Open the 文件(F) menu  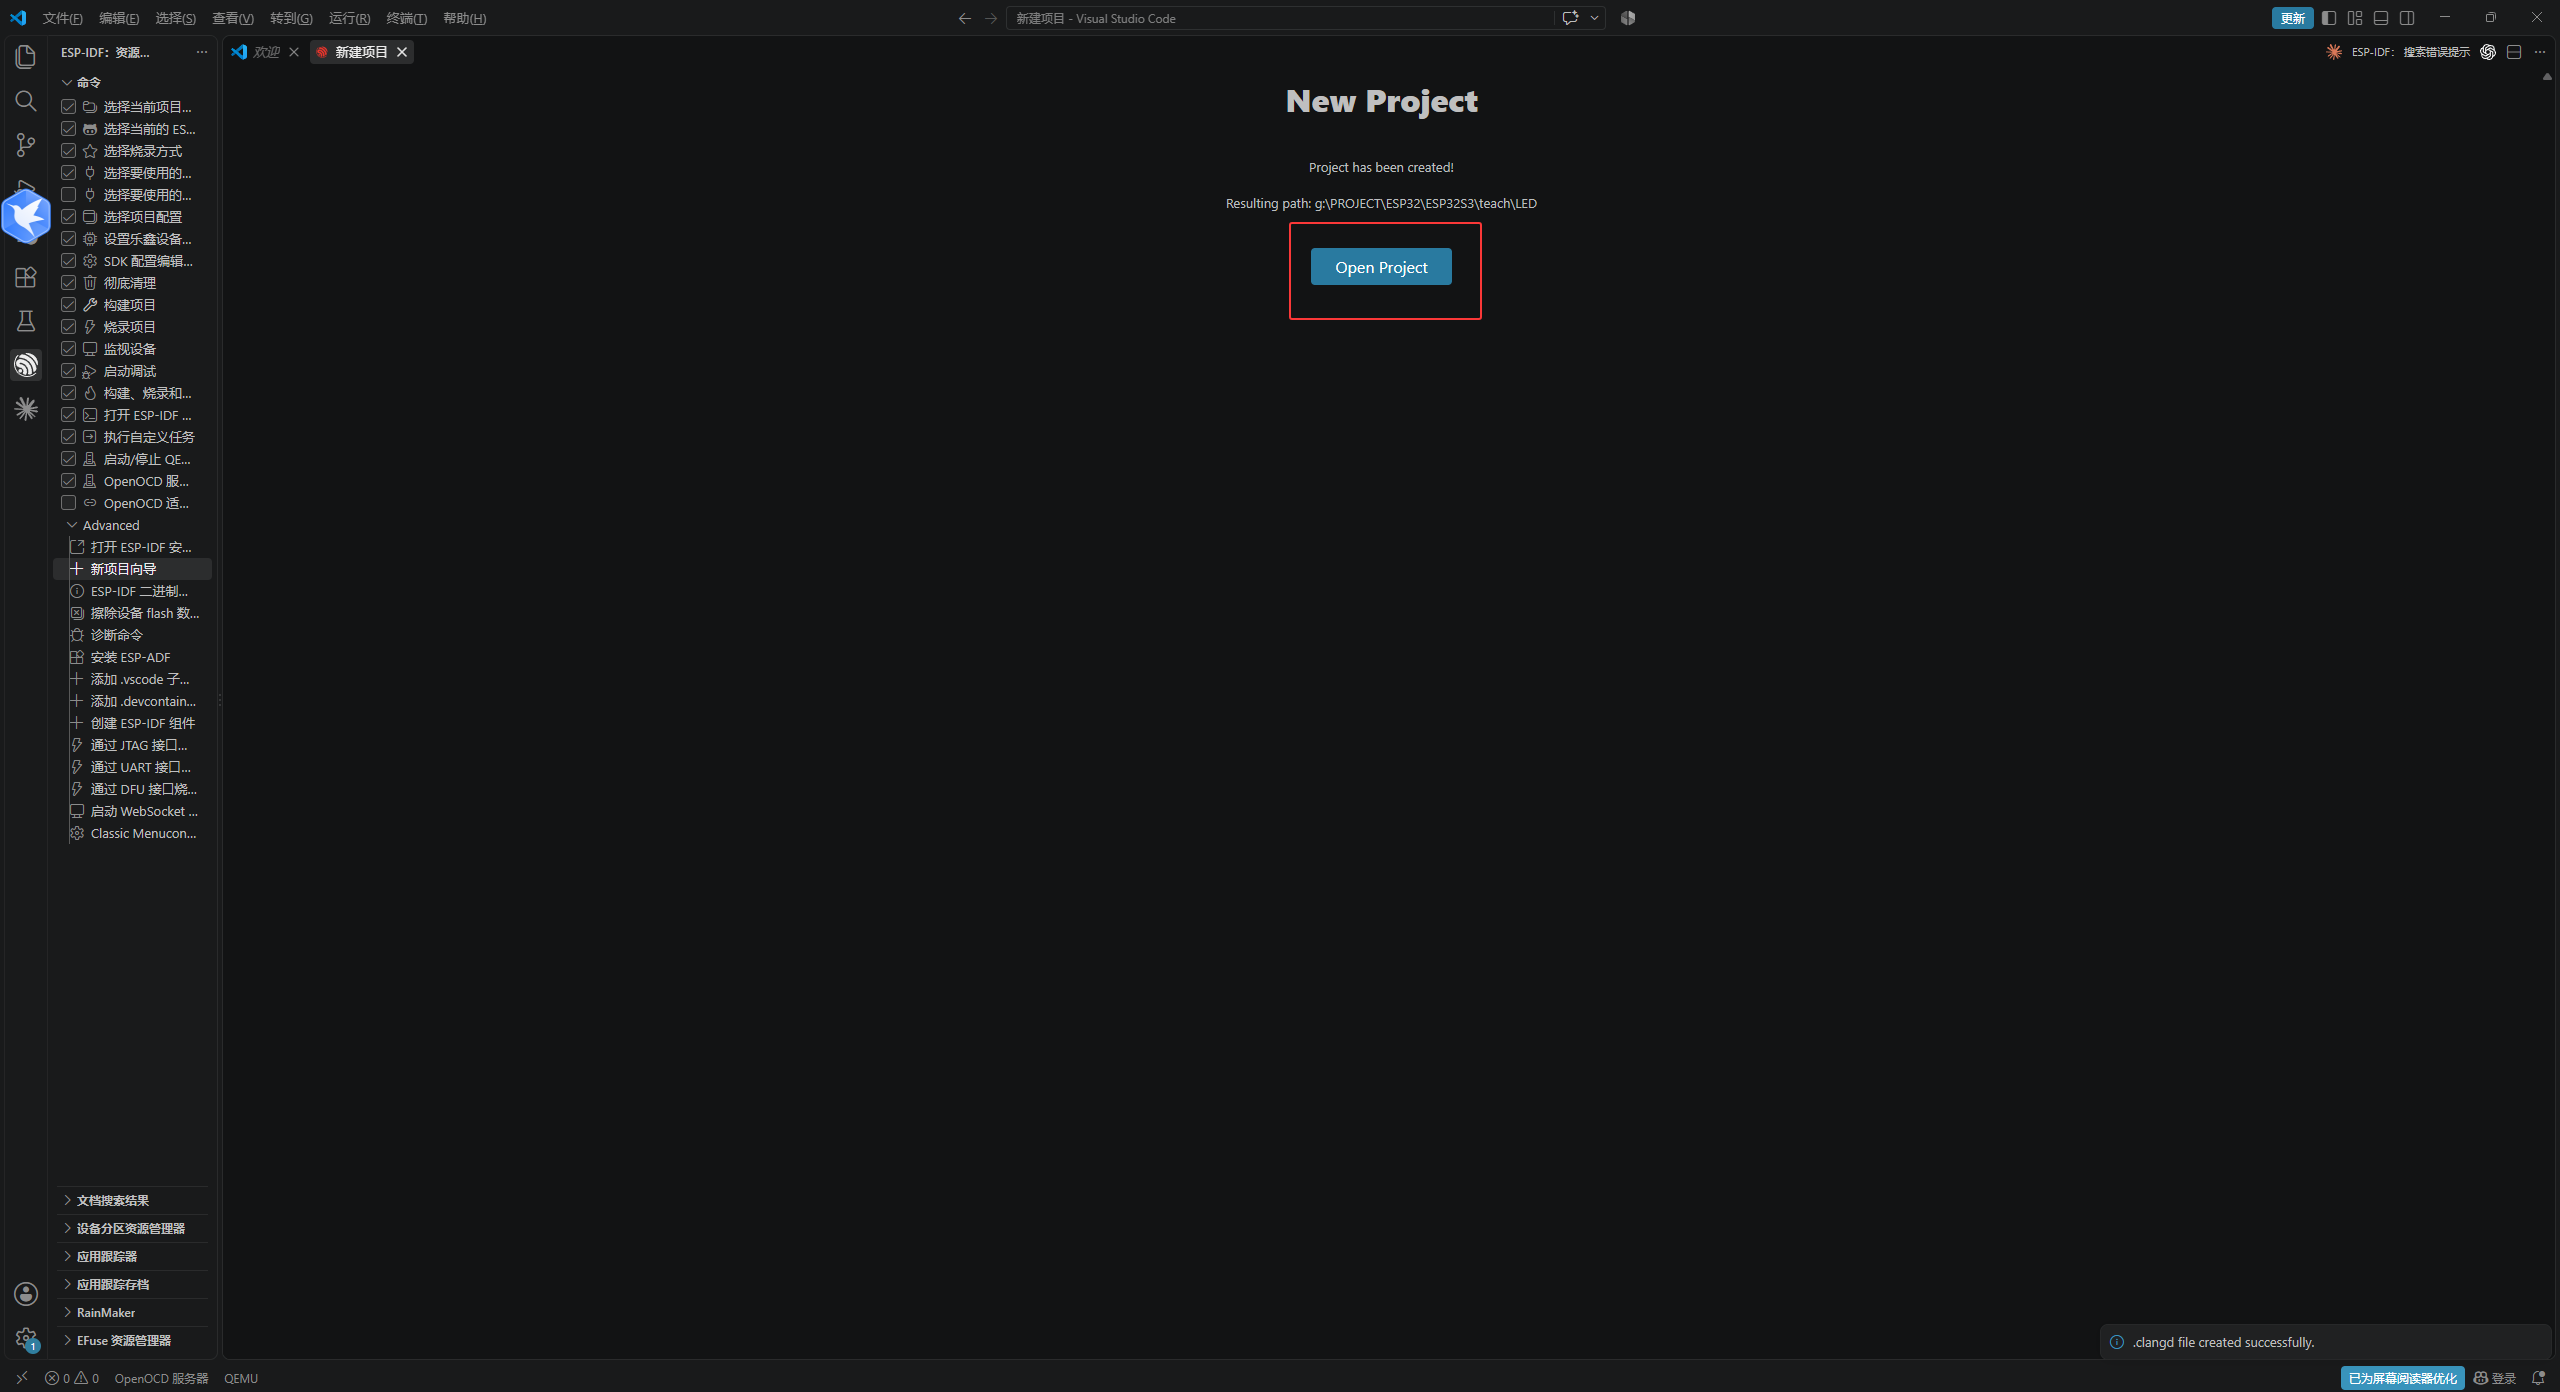pyautogui.click(x=62, y=18)
